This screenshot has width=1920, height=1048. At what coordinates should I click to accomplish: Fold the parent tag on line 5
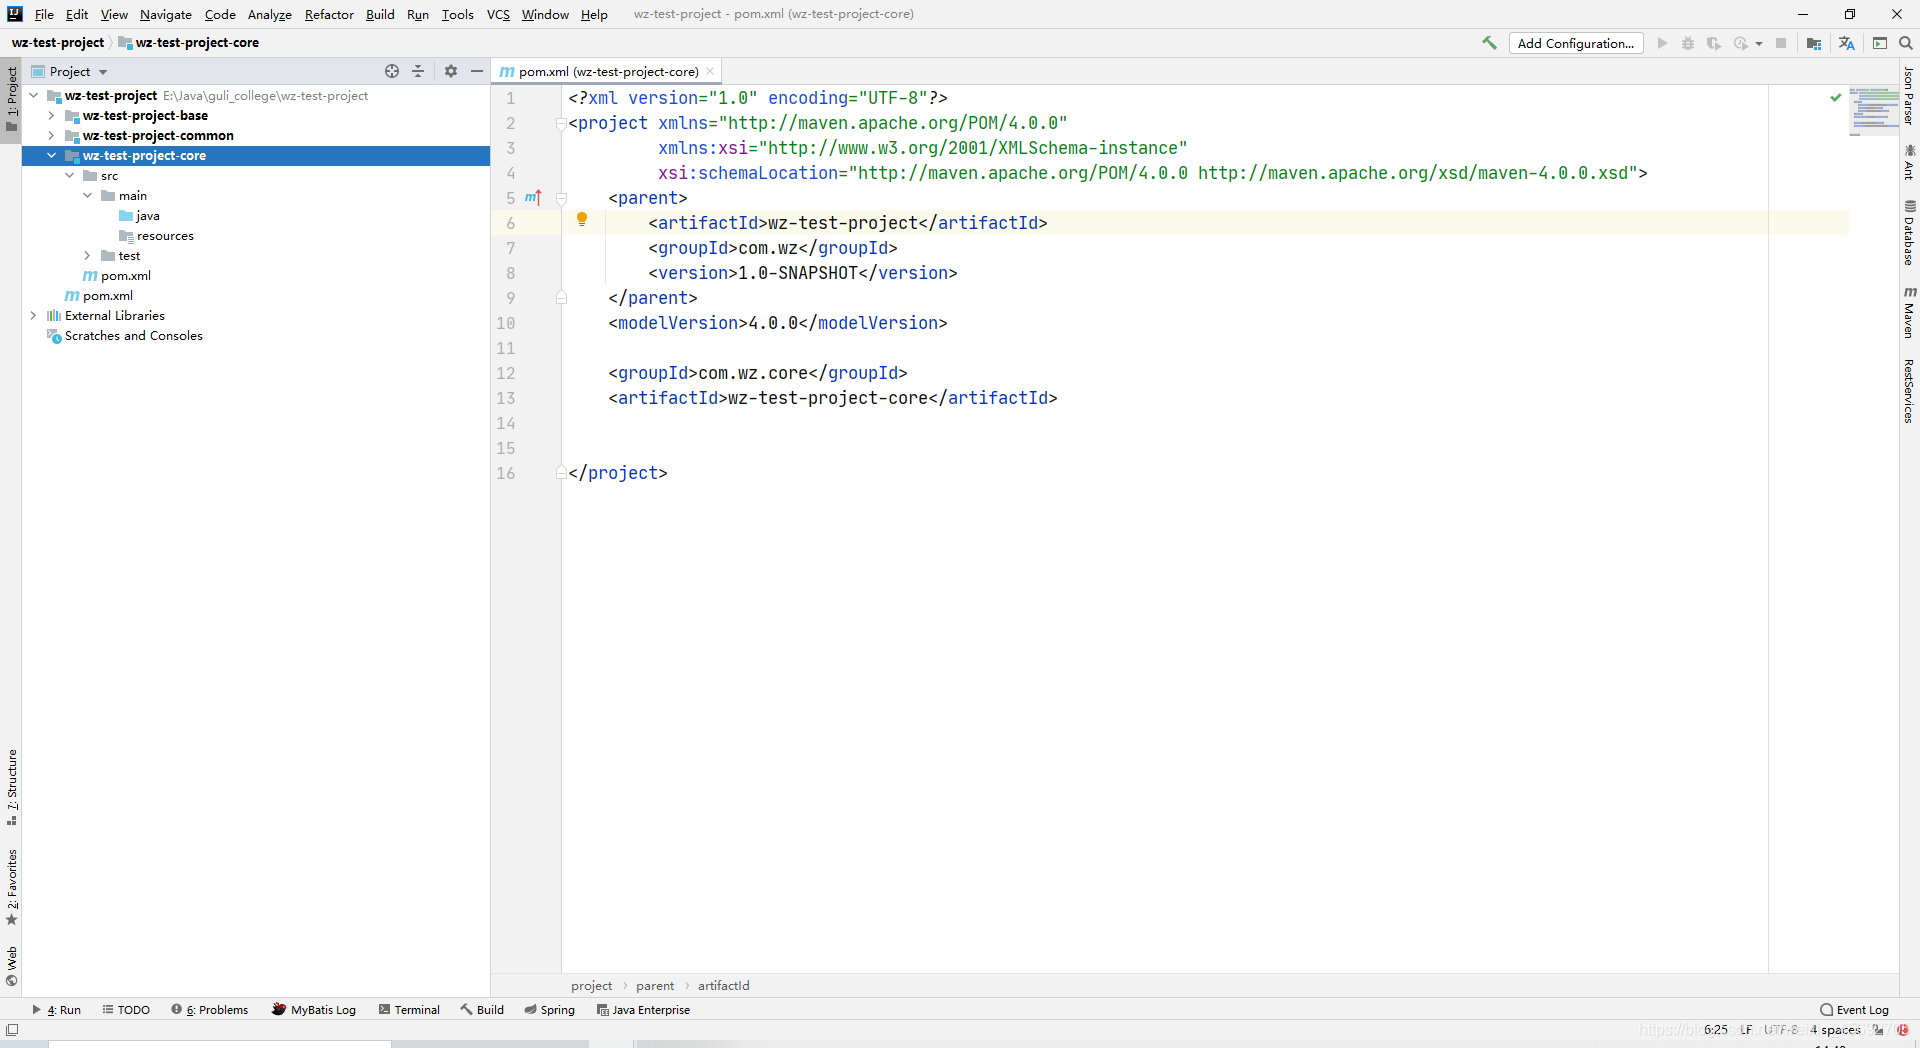[x=561, y=198]
